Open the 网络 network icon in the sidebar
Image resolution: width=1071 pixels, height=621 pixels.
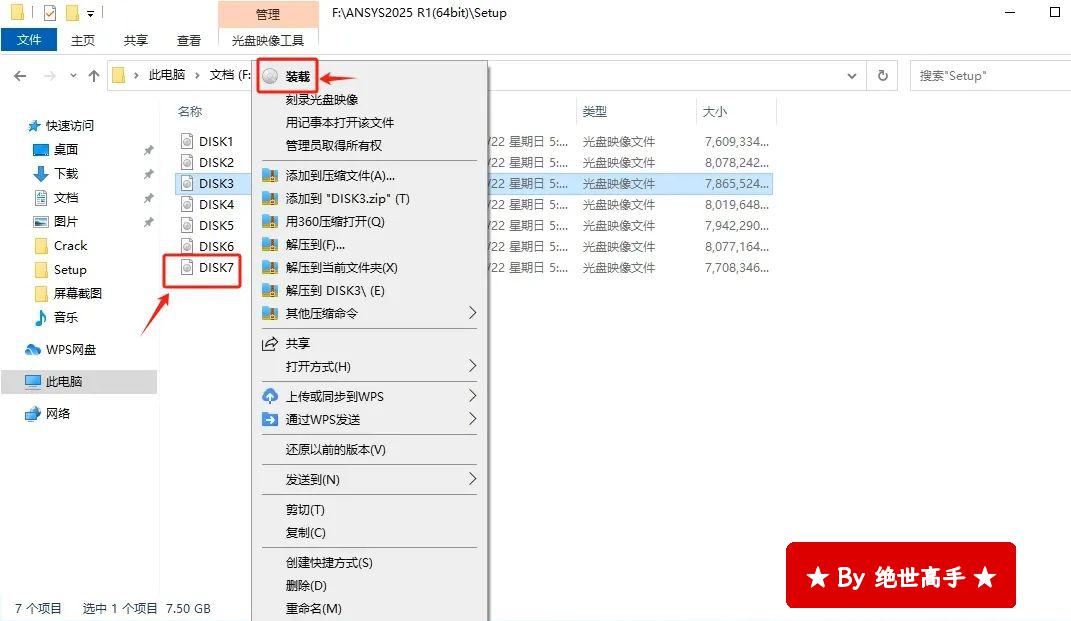pos(33,413)
